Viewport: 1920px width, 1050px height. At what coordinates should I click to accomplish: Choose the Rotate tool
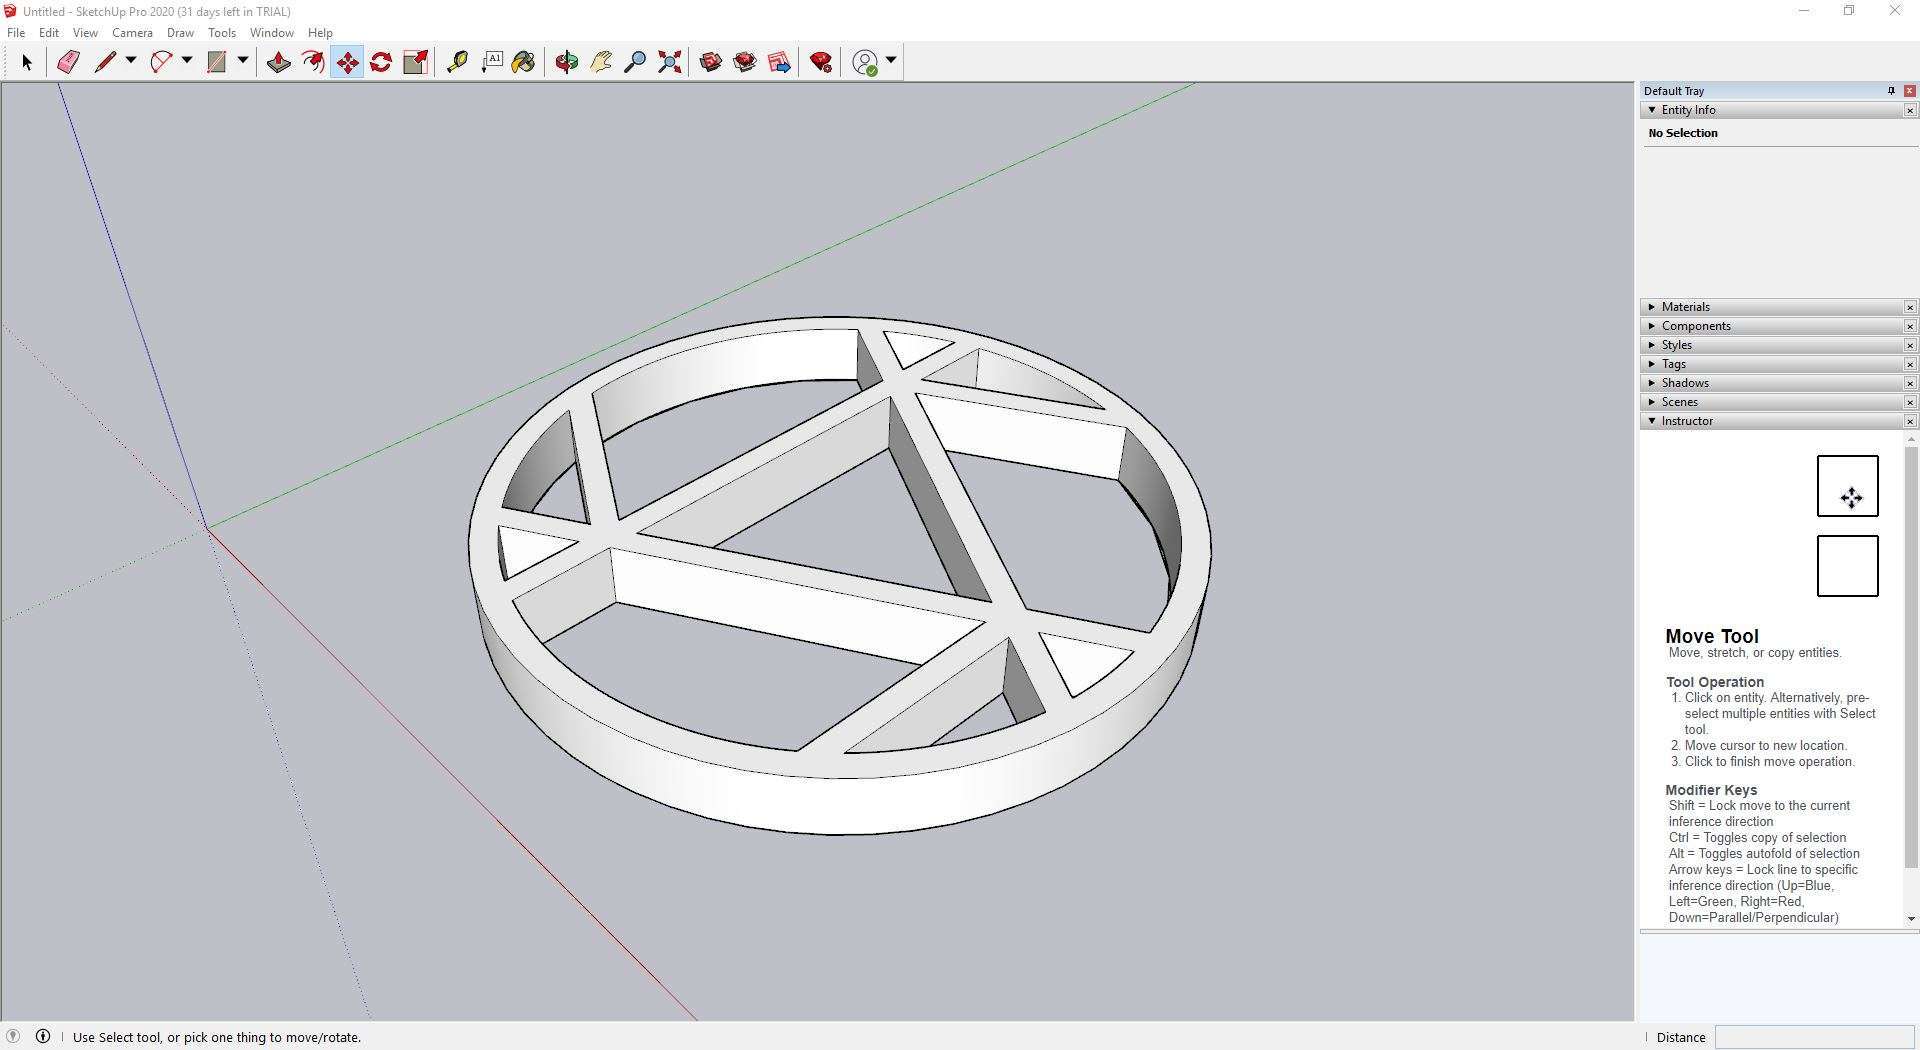[x=381, y=62]
